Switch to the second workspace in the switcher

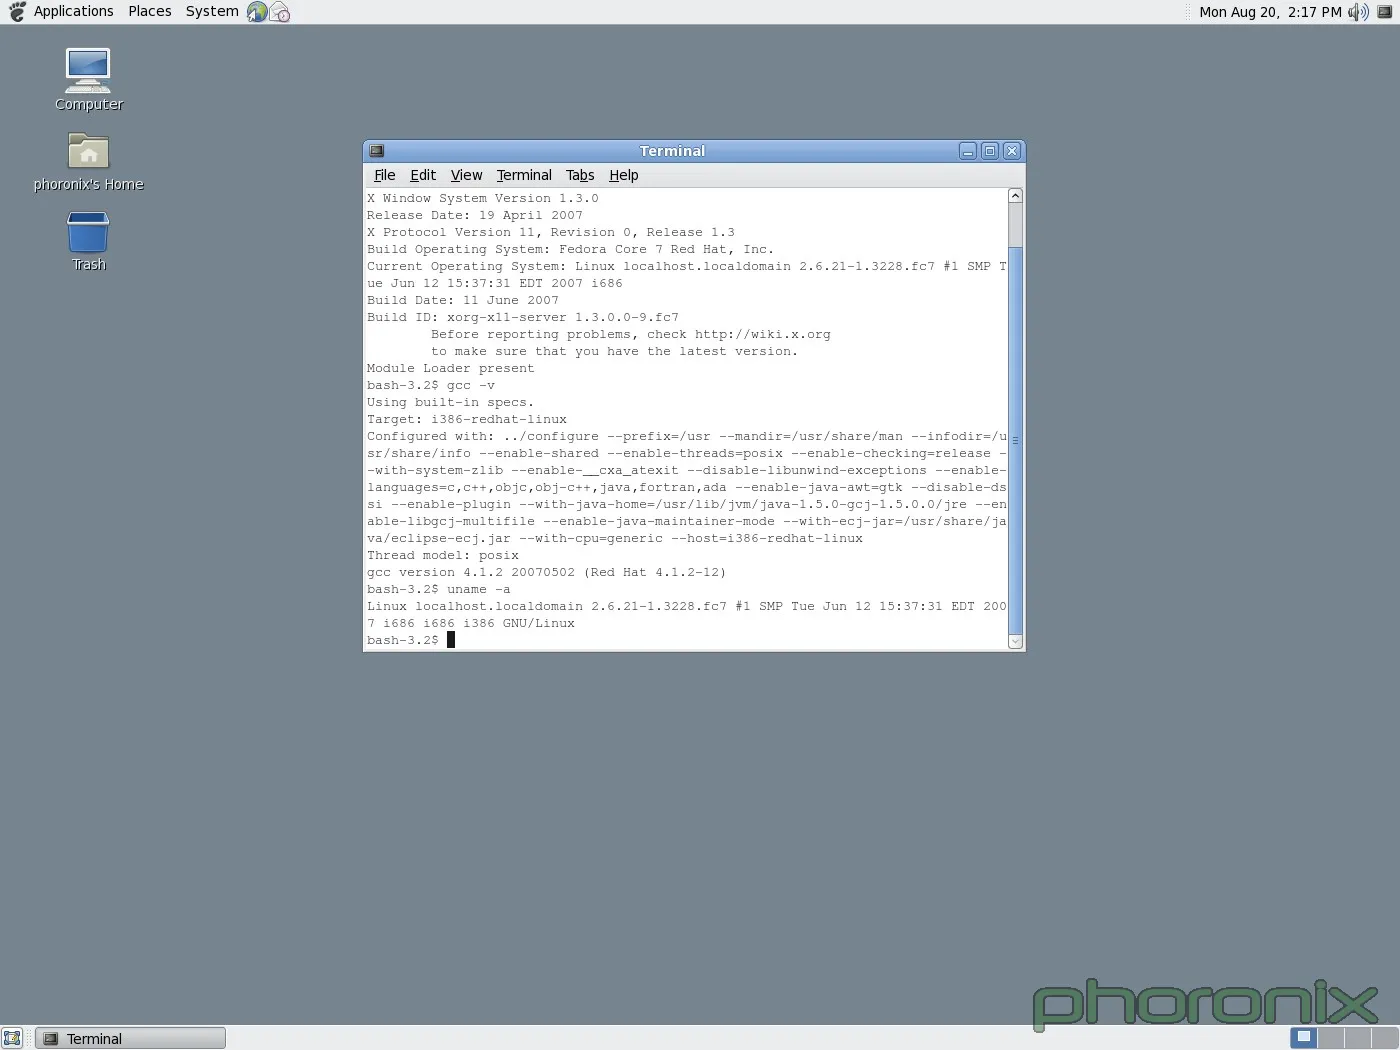pyautogui.click(x=1330, y=1038)
